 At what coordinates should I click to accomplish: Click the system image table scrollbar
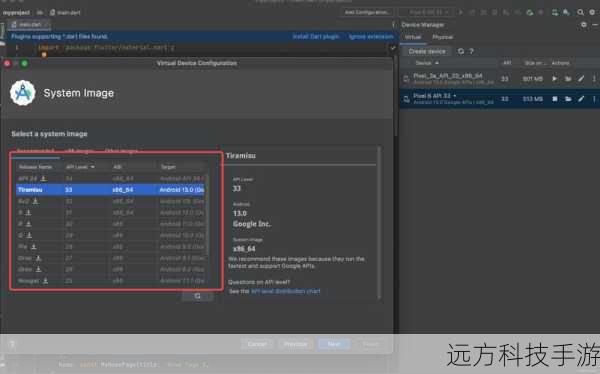click(207, 214)
